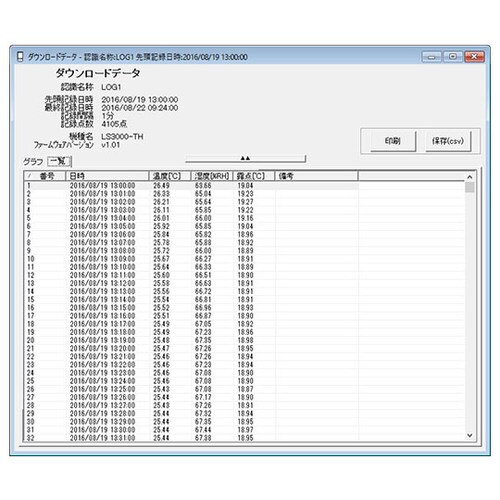The height and width of the screenshot is (500, 500).
Task: Click the window title bar device icon
Action: click(20, 57)
